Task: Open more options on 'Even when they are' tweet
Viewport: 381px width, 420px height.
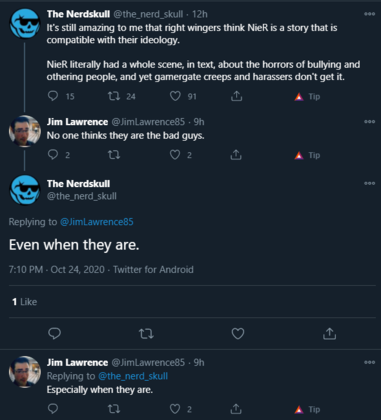Action: 369,183
